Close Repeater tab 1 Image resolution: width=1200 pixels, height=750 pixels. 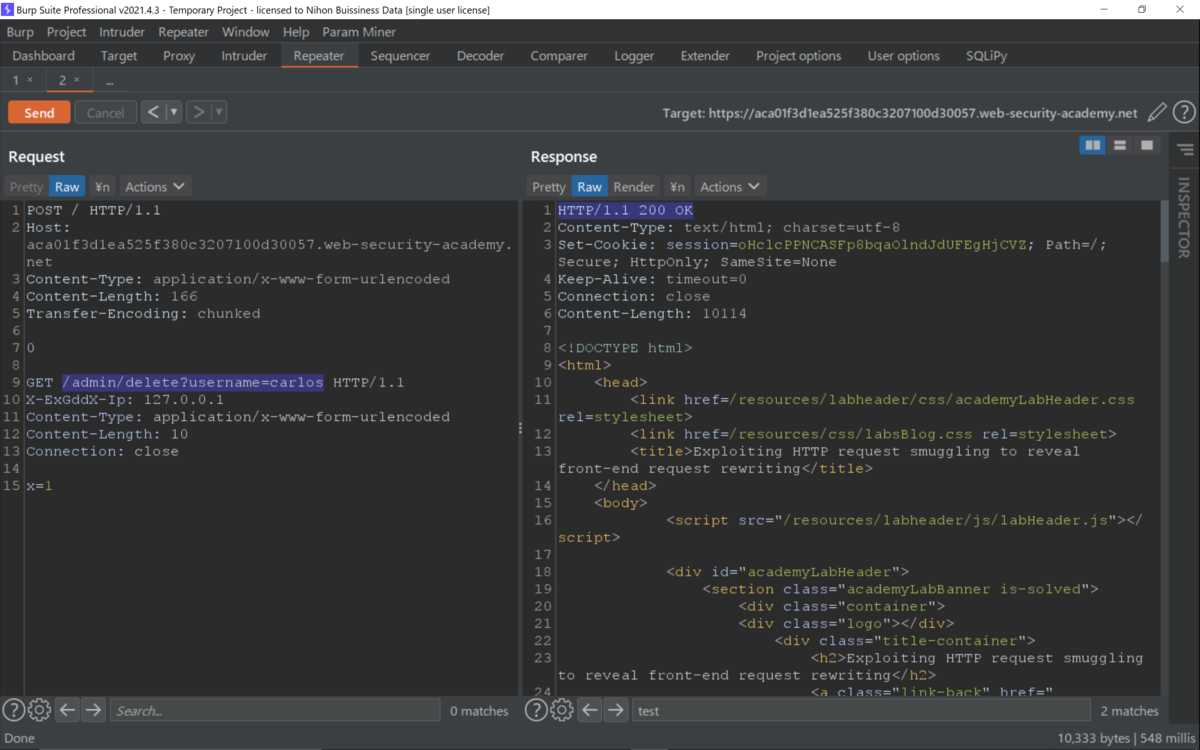30,80
